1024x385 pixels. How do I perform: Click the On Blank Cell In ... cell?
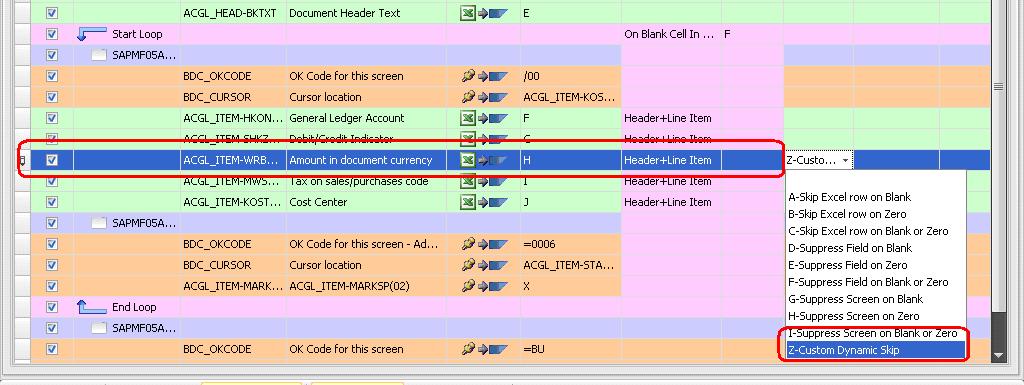click(671, 34)
